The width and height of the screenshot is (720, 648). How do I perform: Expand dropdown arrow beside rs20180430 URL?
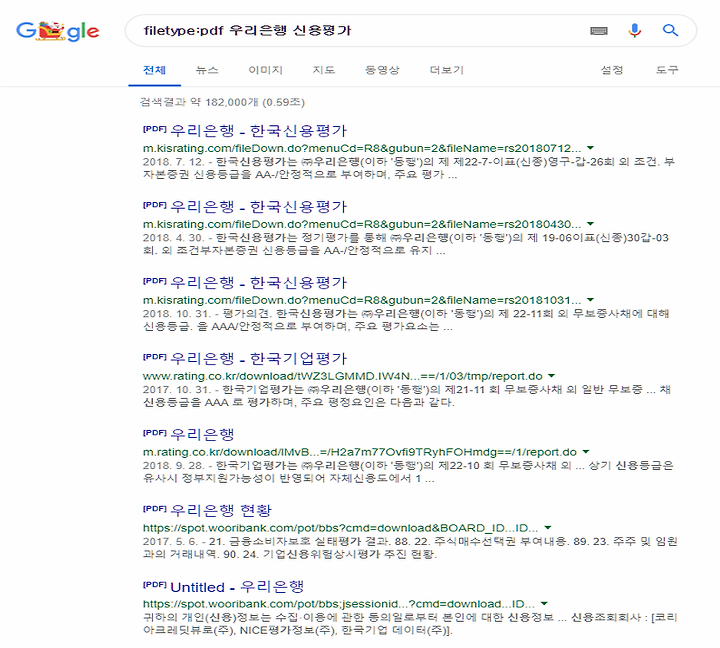(x=591, y=224)
